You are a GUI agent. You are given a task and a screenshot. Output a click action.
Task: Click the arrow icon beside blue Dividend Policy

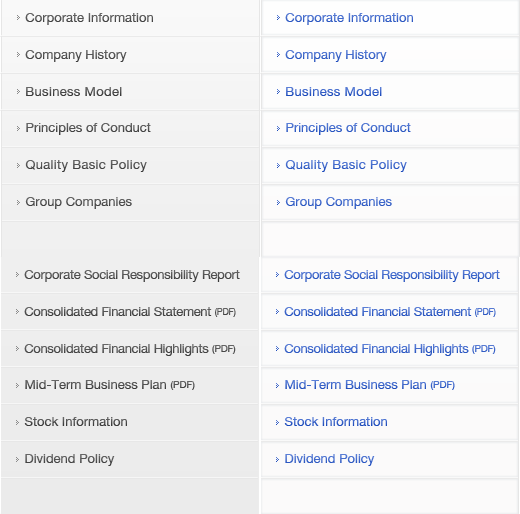click(x=277, y=459)
